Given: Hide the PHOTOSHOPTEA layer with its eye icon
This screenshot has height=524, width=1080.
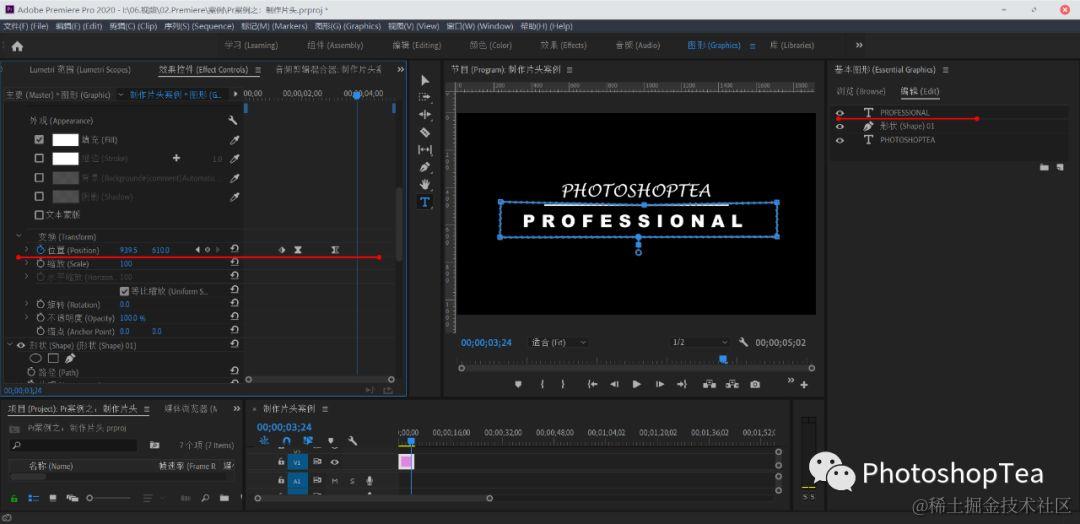Looking at the screenshot, I should [x=840, y=140].
